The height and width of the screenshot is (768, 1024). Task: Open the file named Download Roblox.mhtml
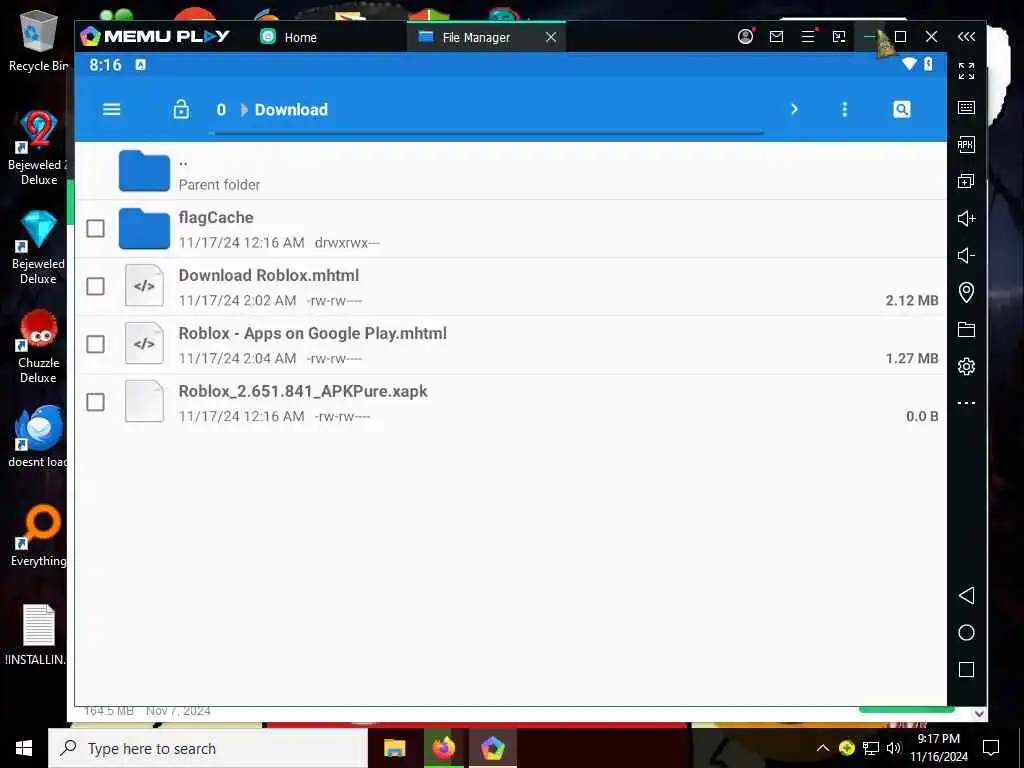click(269, 276)
